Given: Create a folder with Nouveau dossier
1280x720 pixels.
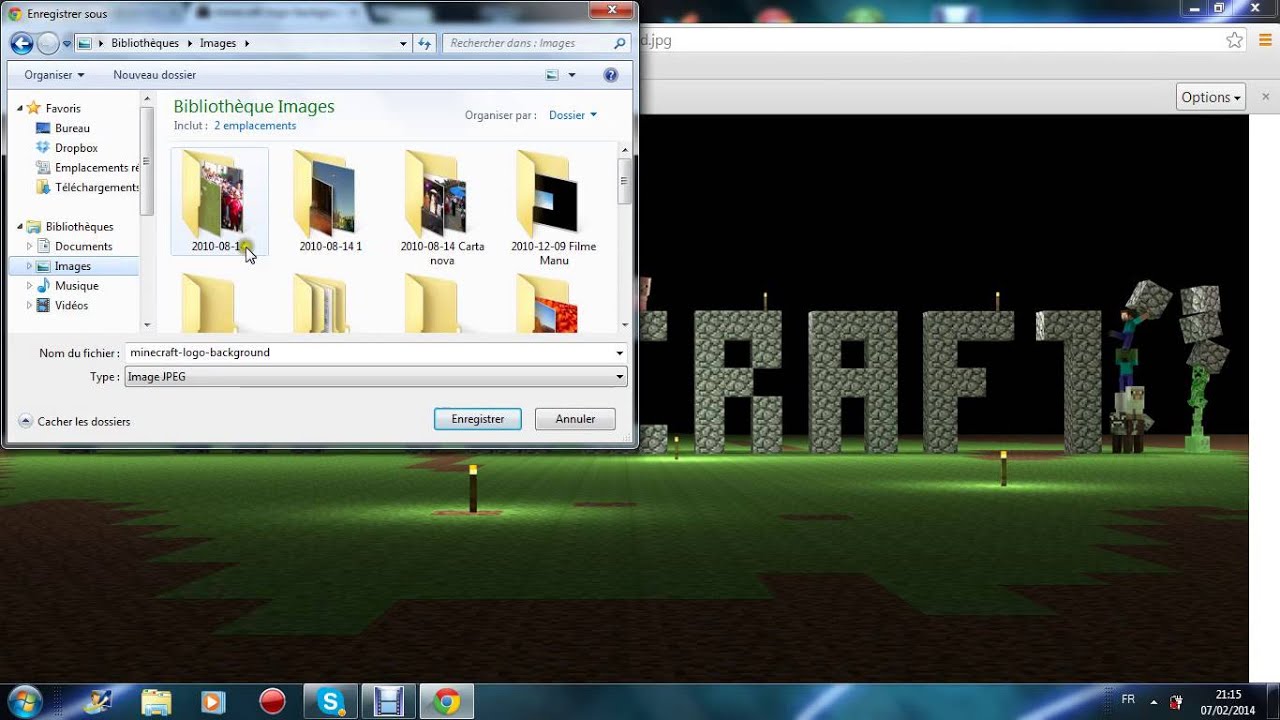Looking at the screenshot, I should (x=154, y=75).
